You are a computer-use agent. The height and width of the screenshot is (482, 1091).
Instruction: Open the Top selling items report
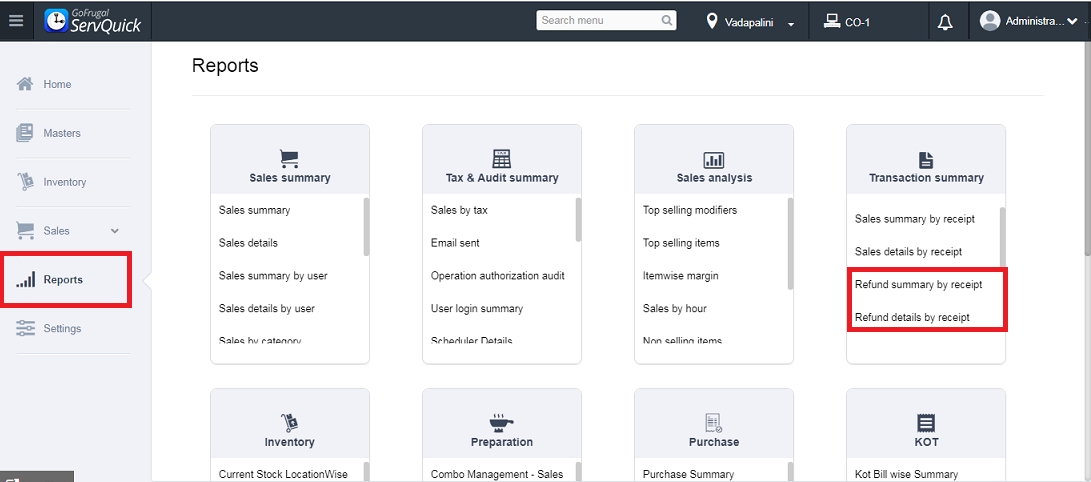(x=681, y=243)
